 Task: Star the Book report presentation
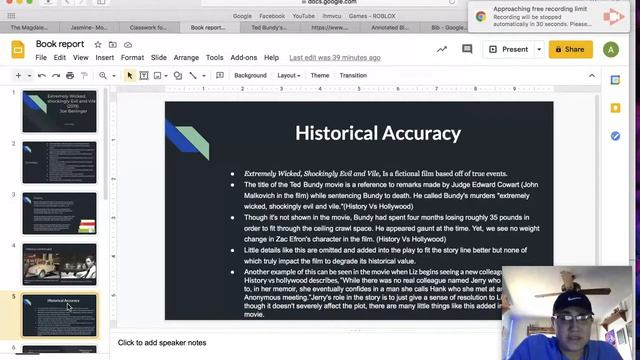click(98, 44)
